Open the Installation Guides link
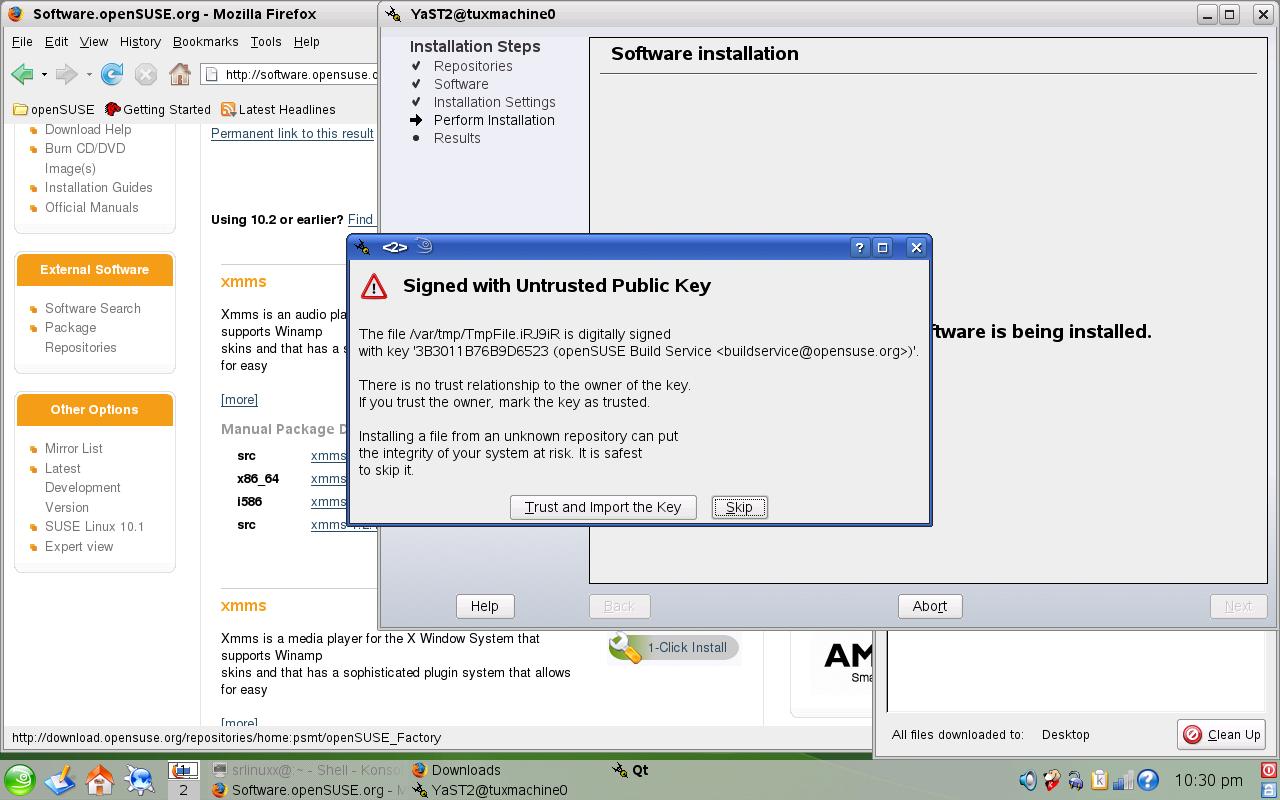The image size is (1280, 800). [x=99, y=187]
